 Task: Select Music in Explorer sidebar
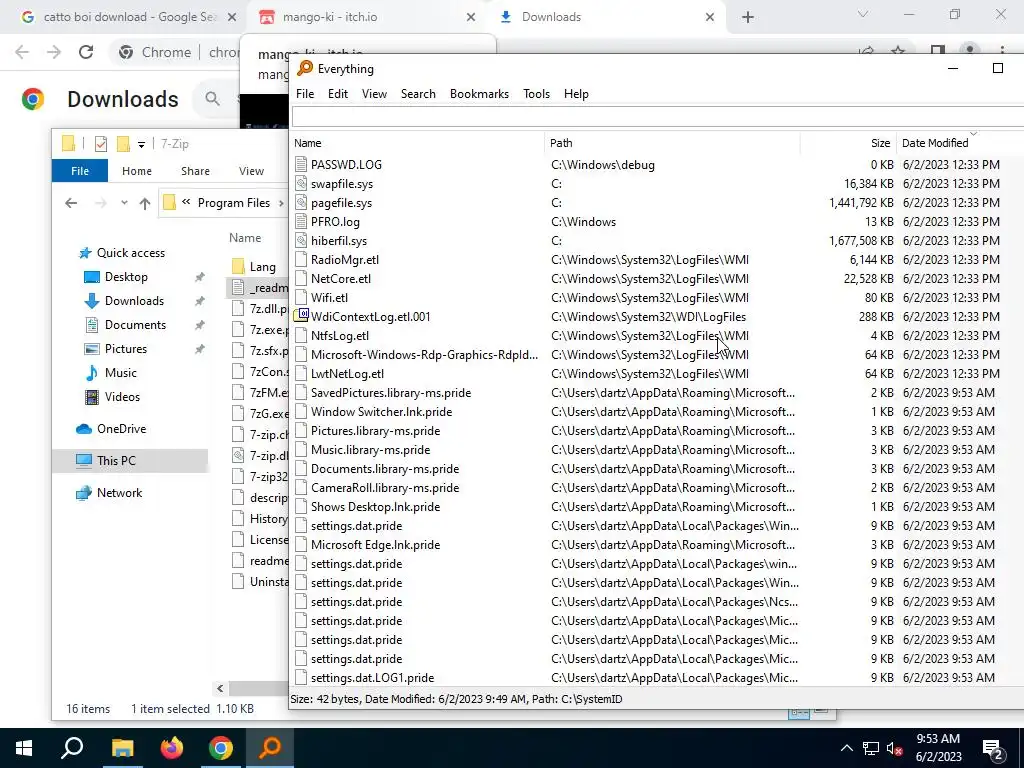tap(120, 373)
